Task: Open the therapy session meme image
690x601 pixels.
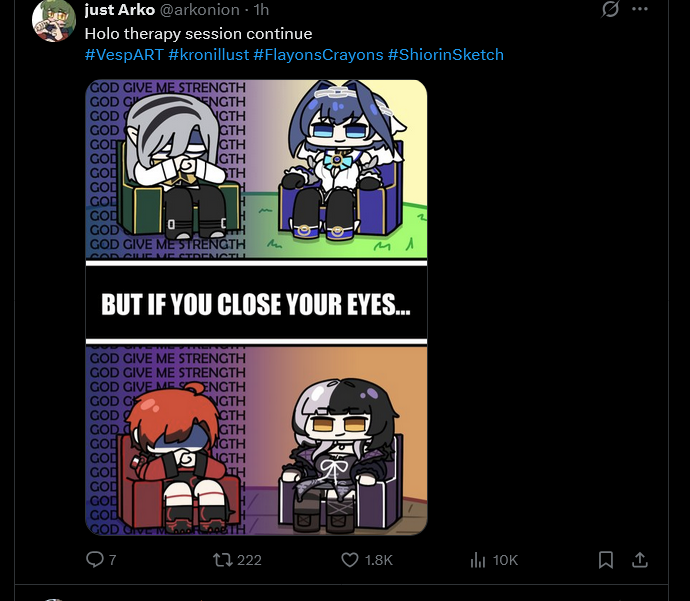Action: [x=256, y=307]
